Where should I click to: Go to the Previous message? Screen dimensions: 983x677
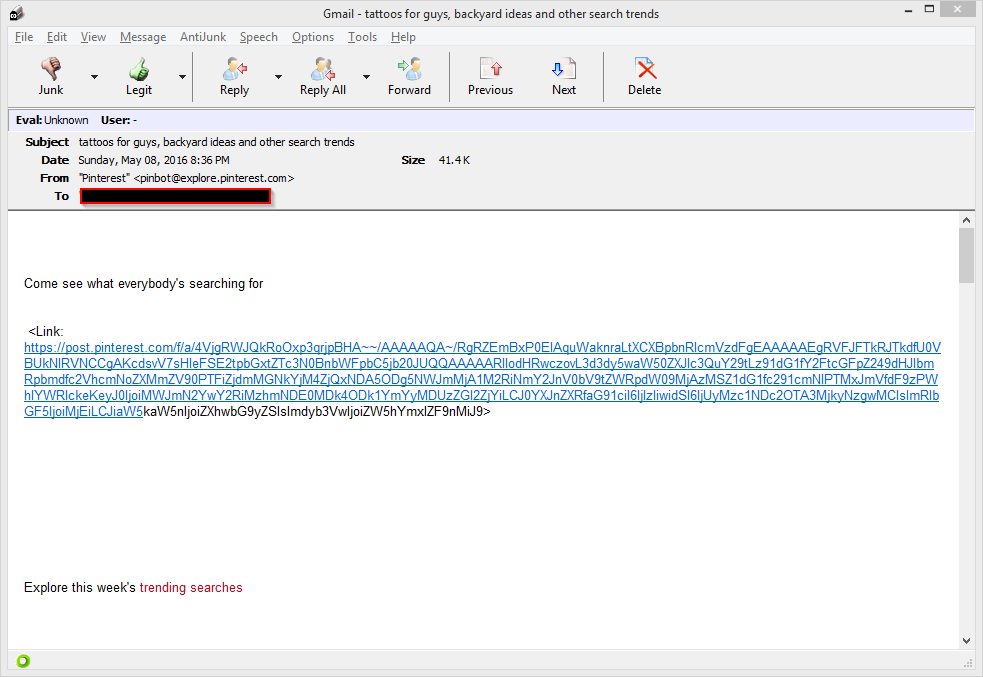pos(490,76)
